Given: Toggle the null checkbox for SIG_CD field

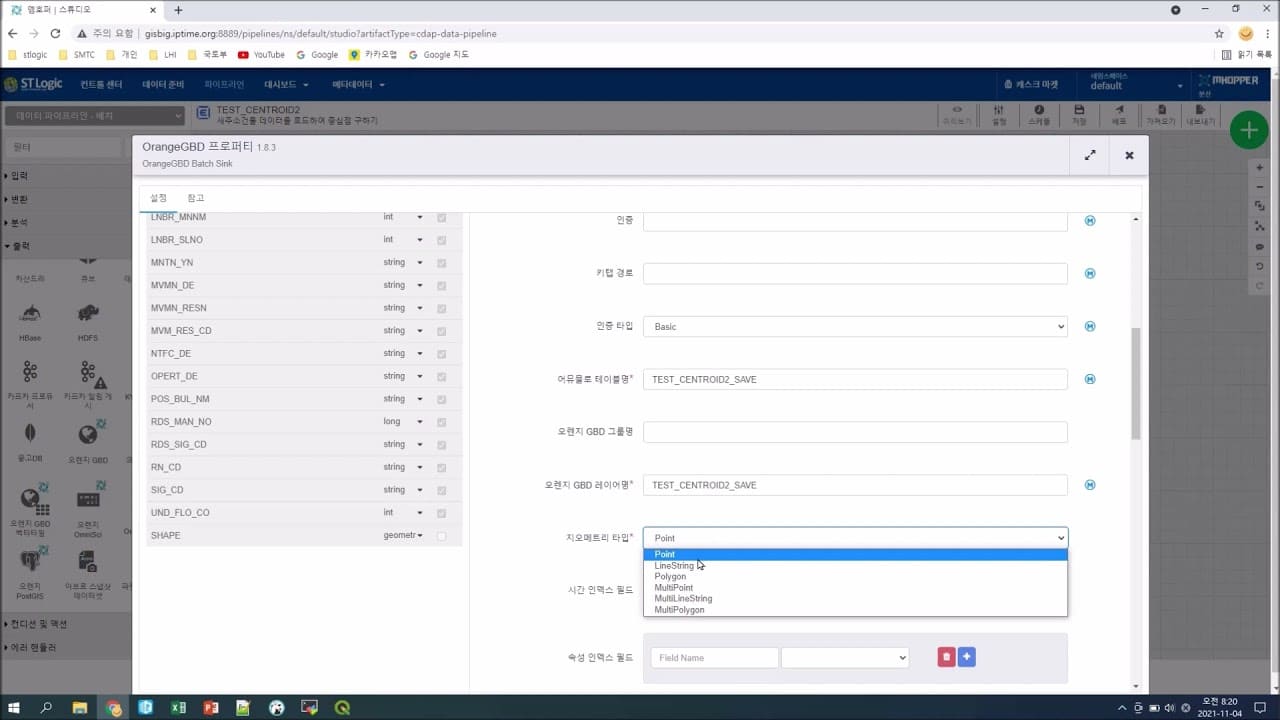Looking at the screenshot, I should (x=441, y=490).
